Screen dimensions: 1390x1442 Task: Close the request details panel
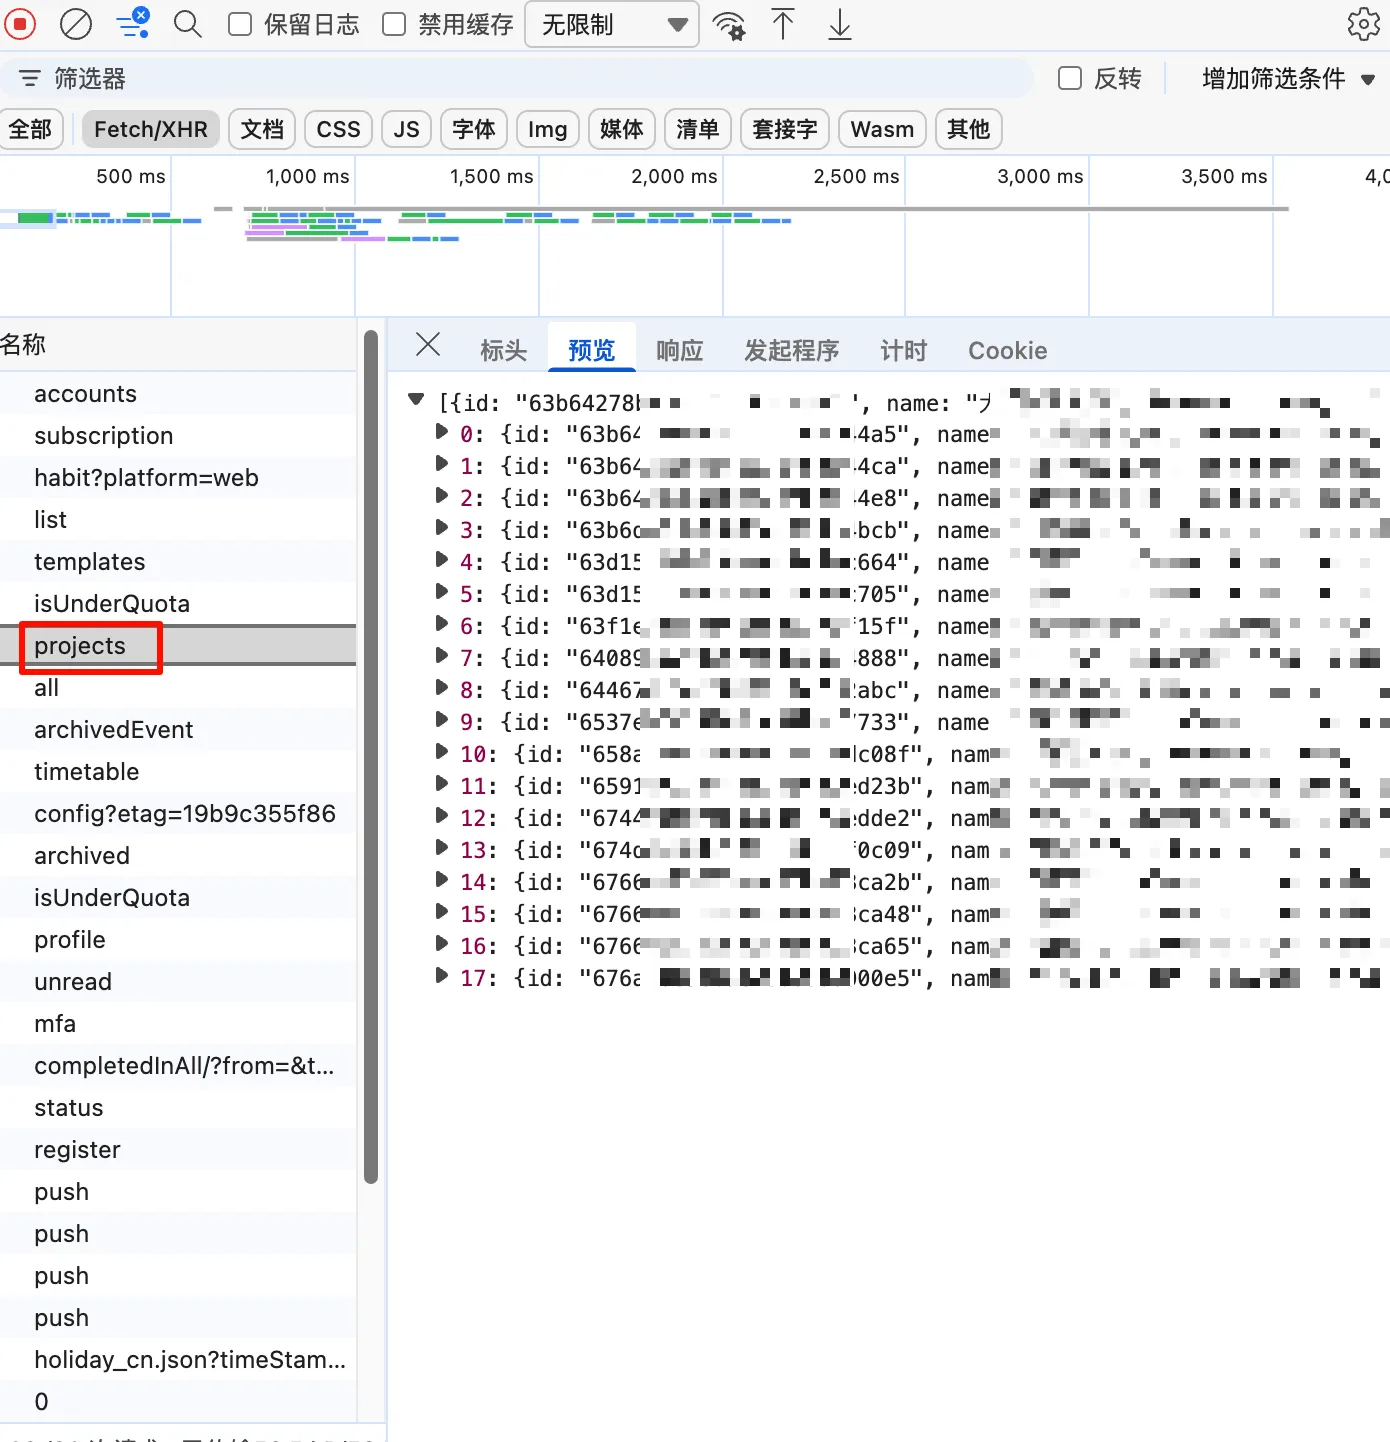[428, 345]
